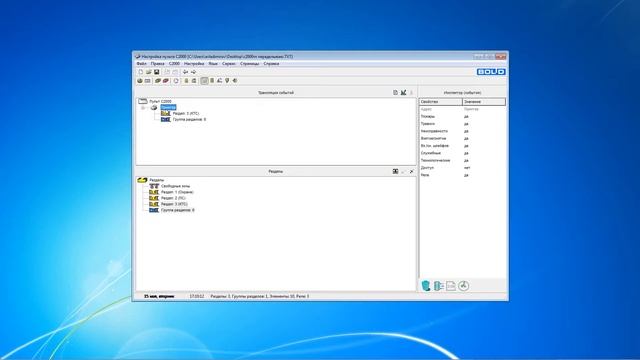Click the leftmost icon in Разделы panel header

click(395, 171)
